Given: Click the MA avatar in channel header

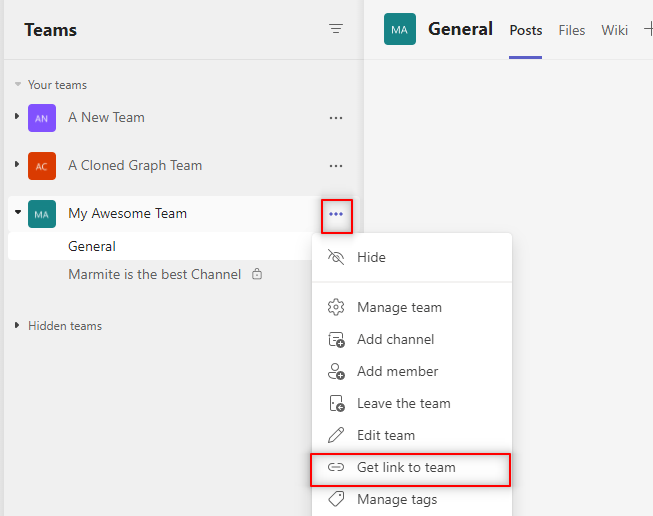Looking at the screenshot, I should [400, 29].
